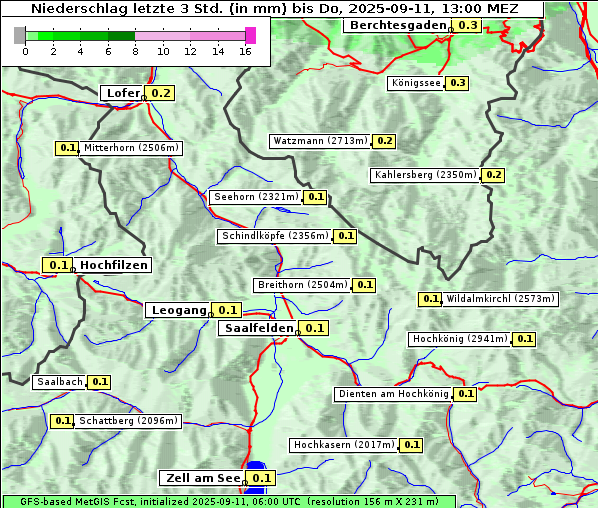Click Seehorn's 0.1 value box
The height and width of the screenshot is (508, 598).
pyautogui.click(x=315, y=197)
